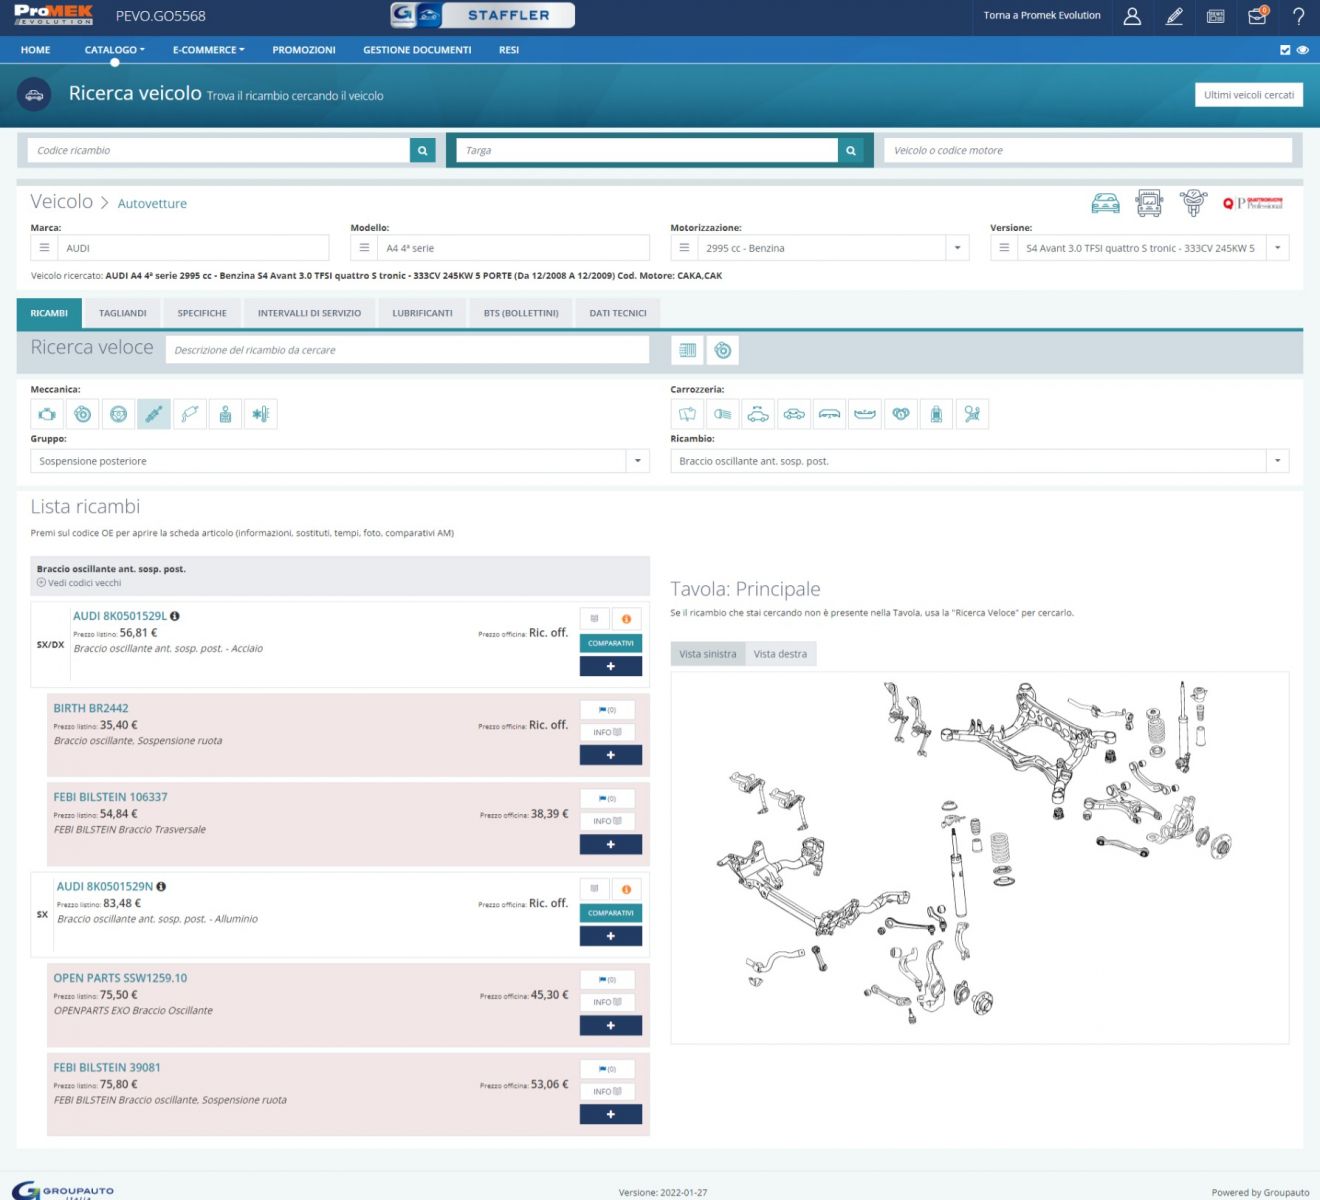The height and width of the screenshot is (1200, 1320).
Task: Select bumper bodywork category icon
Action: [x=866, y=414]
